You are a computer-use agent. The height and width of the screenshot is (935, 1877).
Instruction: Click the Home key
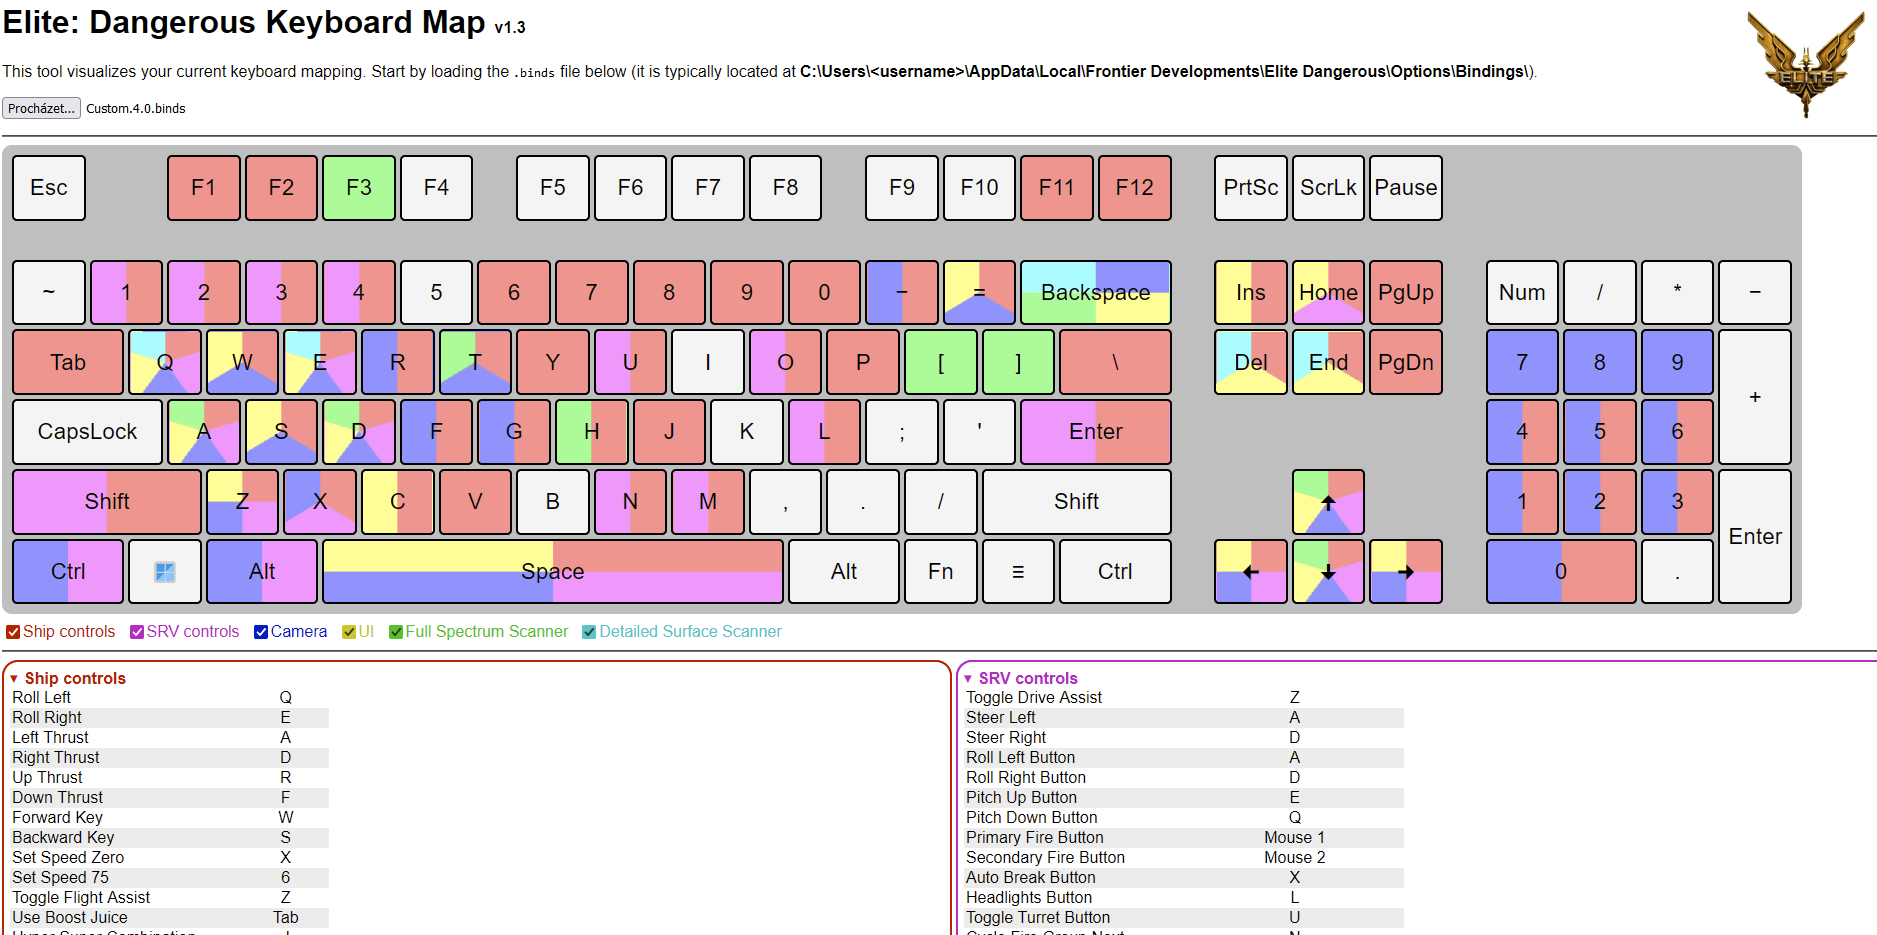[x=1328, y=292]
